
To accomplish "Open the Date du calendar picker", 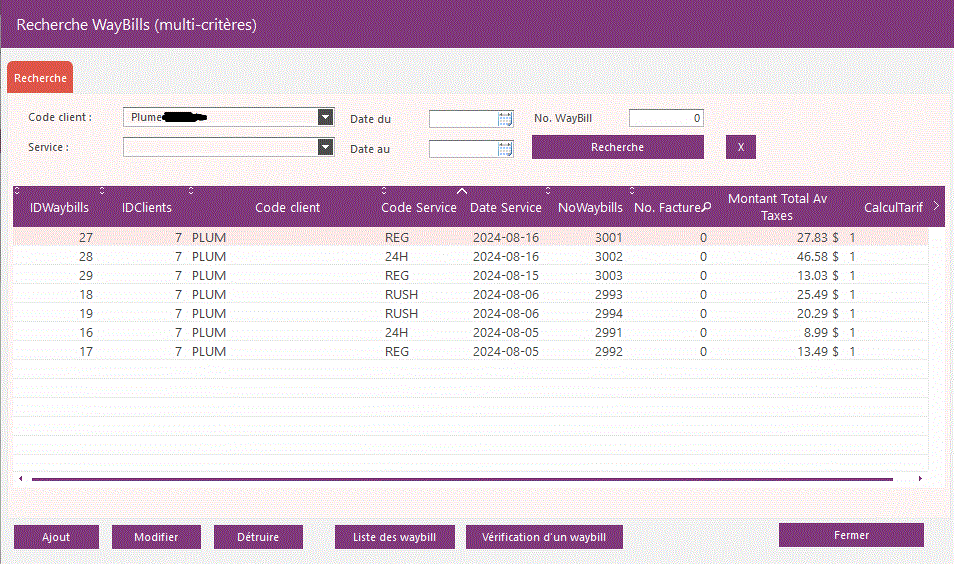I will [x=505, y=119].
